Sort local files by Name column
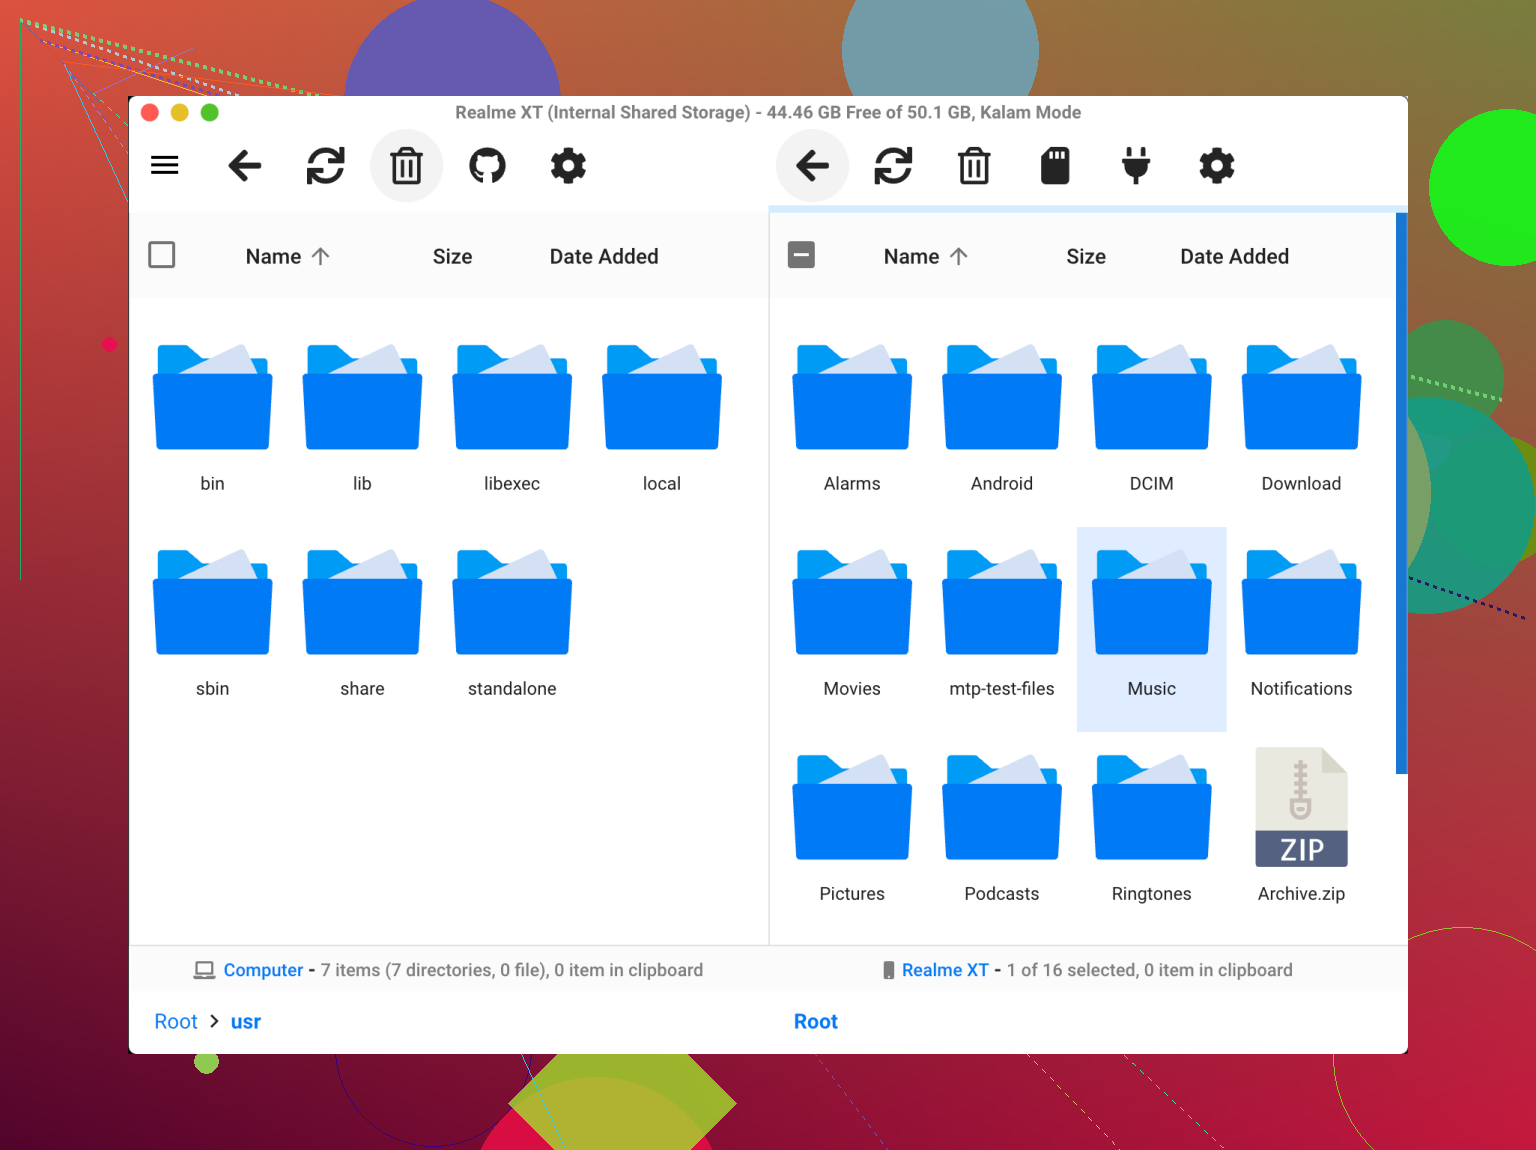The width and height of the screenshot is (1536, 1150). (x=287, y=257)
